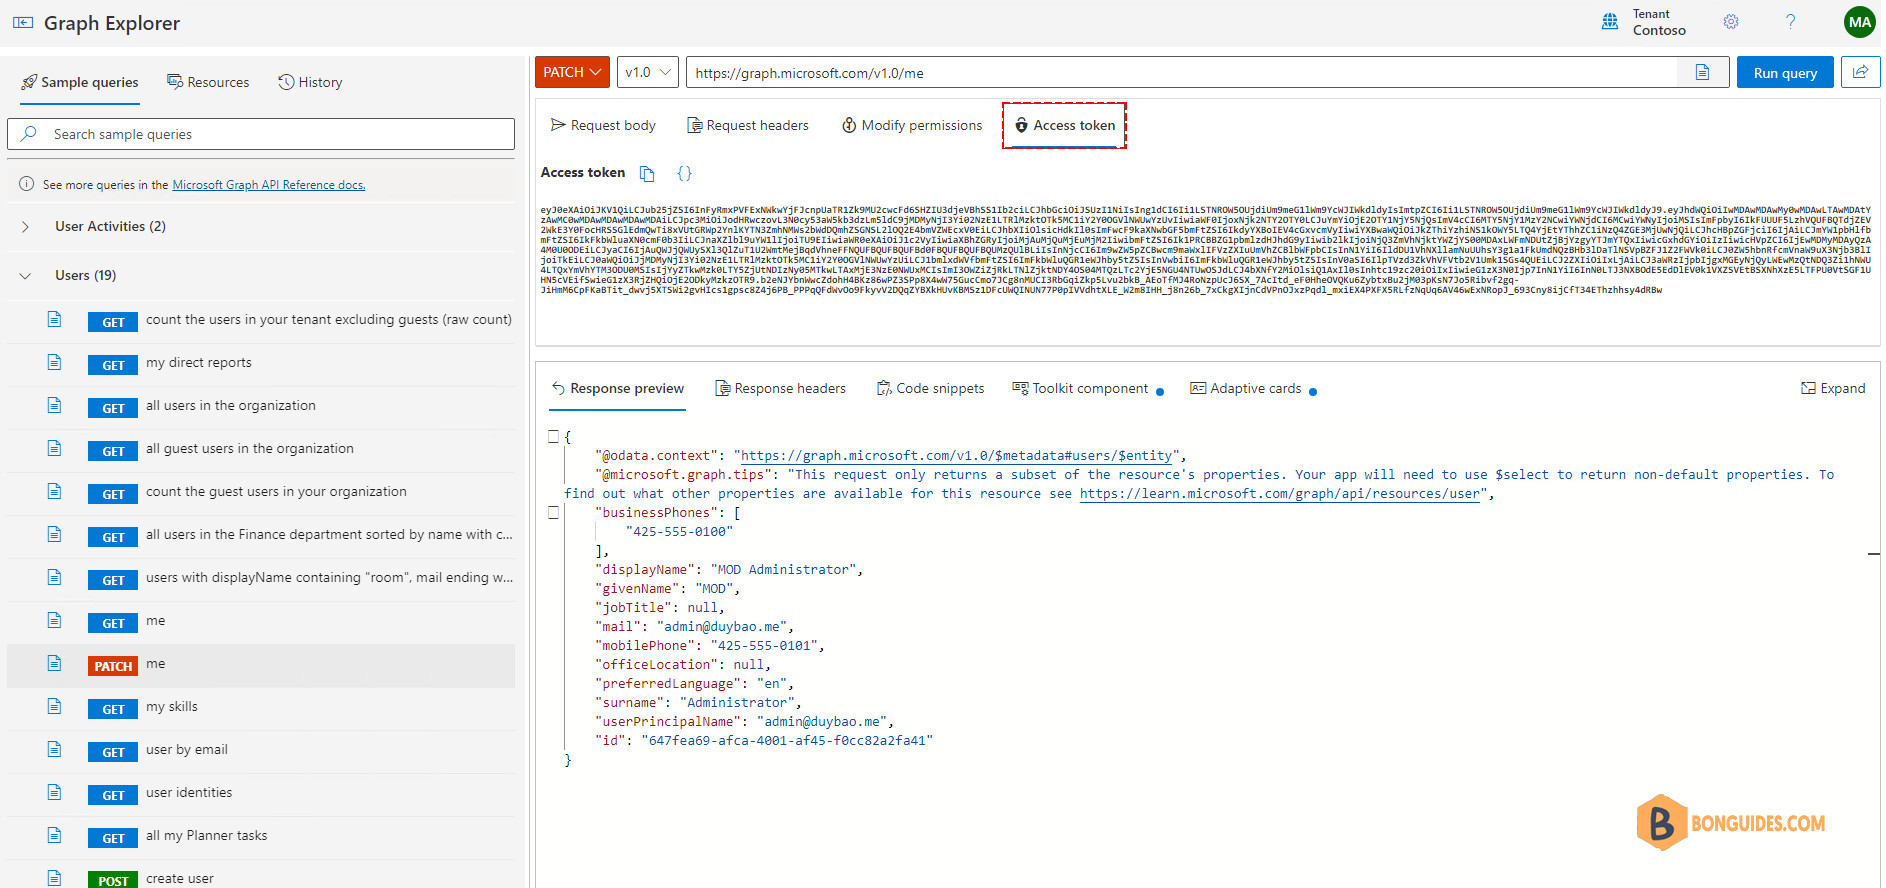Toggle root JSON object collapse box
Image resolution: width=1886 pixels, height=888 pixels.
pos(553,436)
